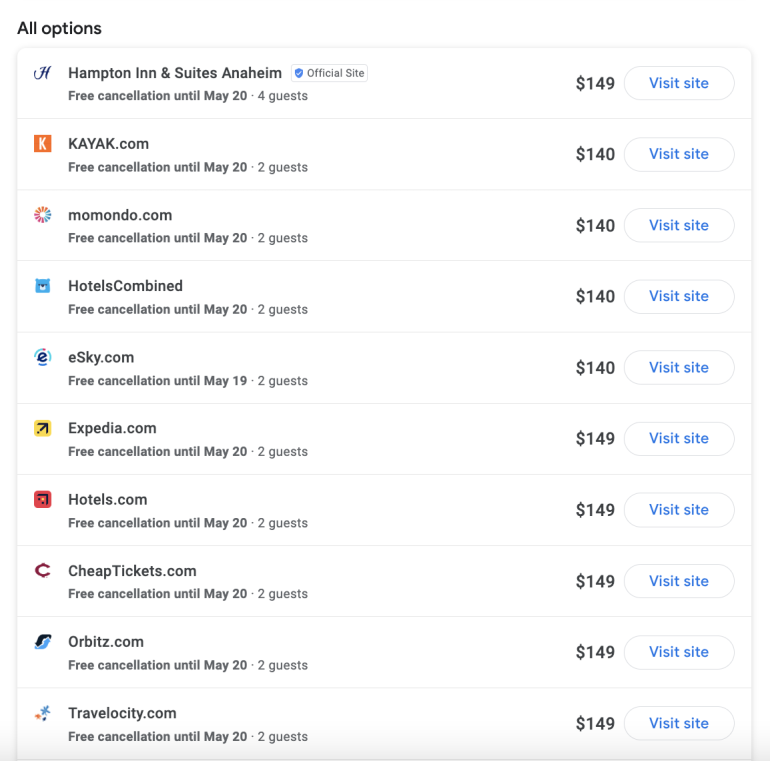Click the eSky.com logo icon
Image resolution: width=770 pixels, height=761 pixels.
42,357
